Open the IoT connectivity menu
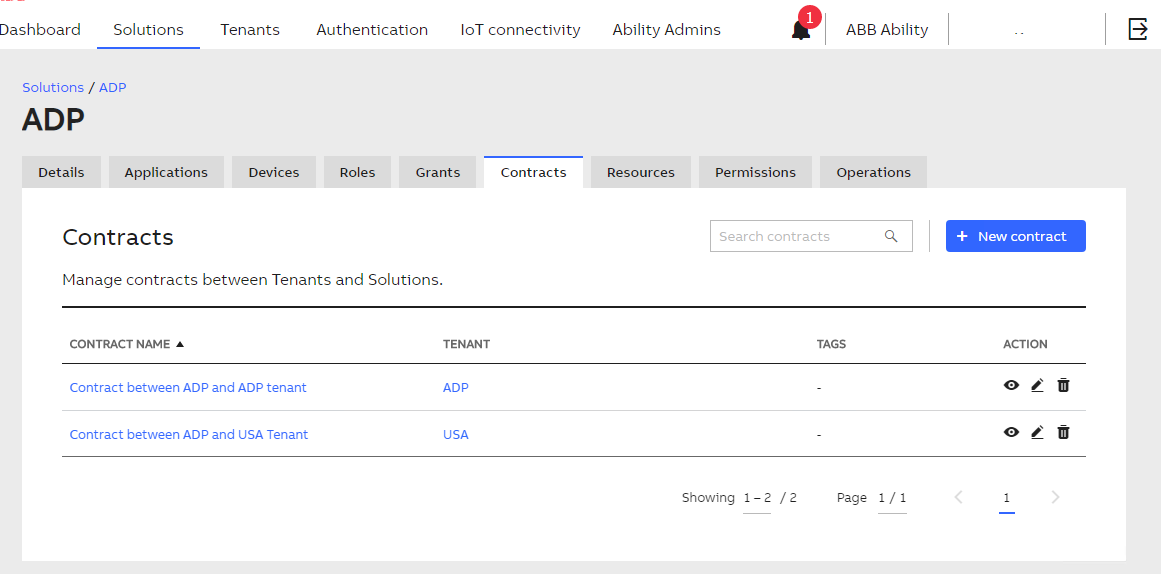The image size is (1161, 574). (521, 30)
